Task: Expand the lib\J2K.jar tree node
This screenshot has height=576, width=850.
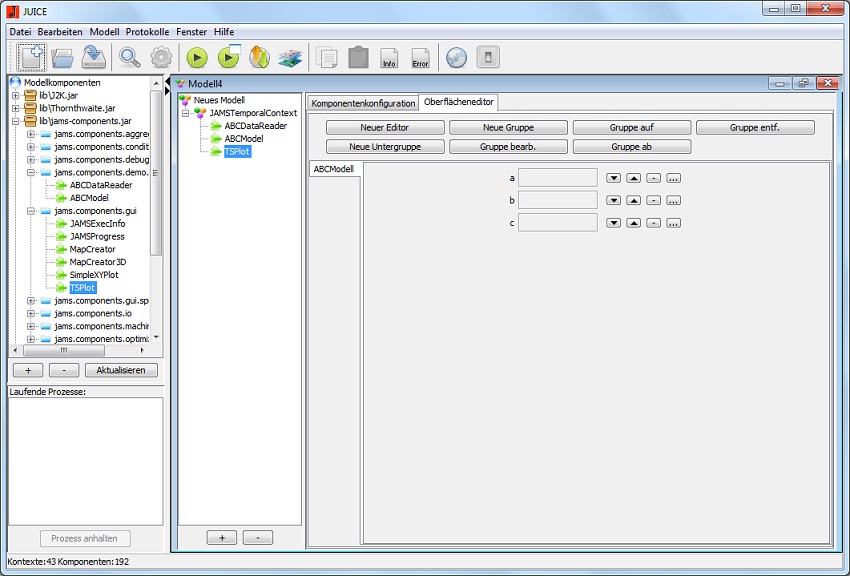Action: tap(16, 95)
